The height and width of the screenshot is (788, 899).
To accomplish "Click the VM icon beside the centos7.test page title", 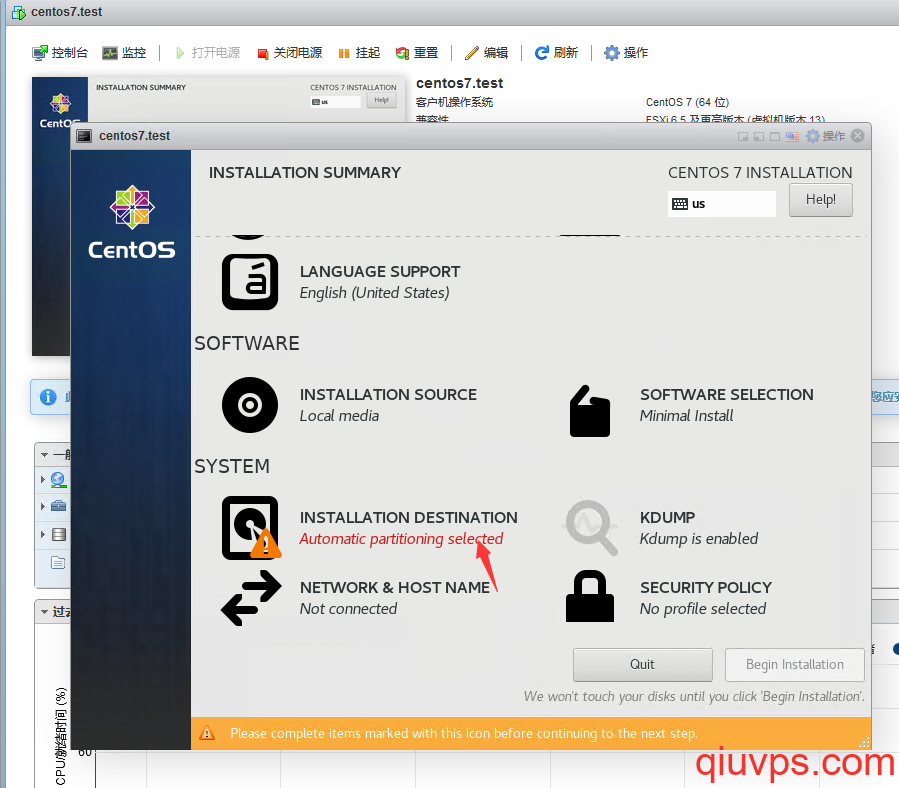I will 18,12.
